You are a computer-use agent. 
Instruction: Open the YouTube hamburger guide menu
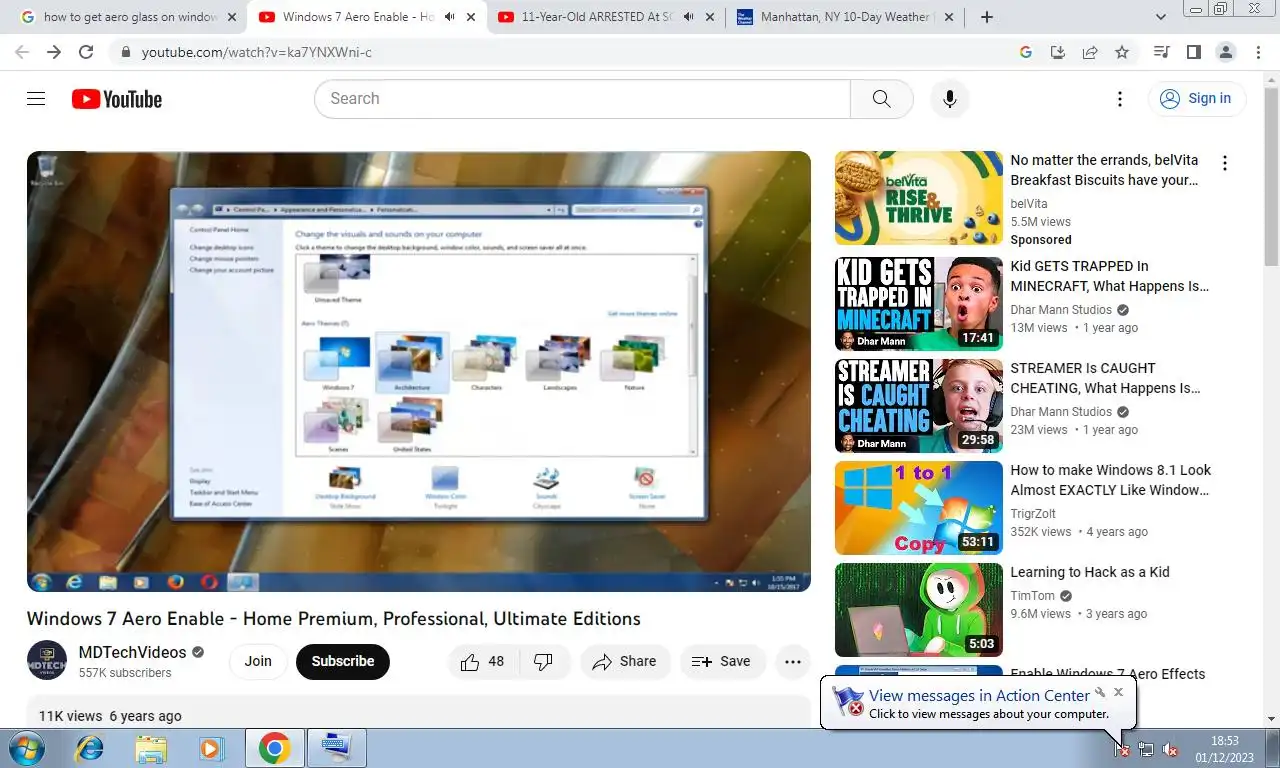[36, 99]
